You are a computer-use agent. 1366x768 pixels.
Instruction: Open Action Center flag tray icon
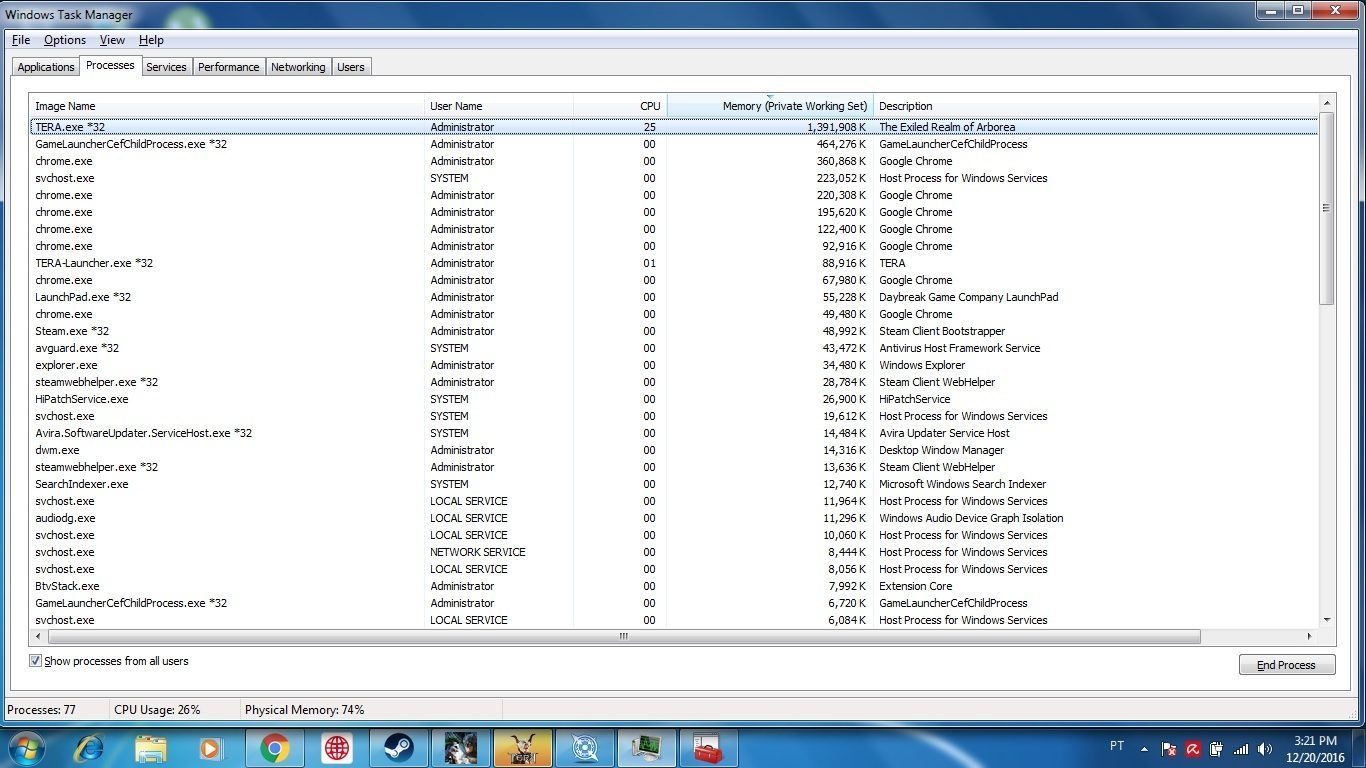pos(1169,748)
